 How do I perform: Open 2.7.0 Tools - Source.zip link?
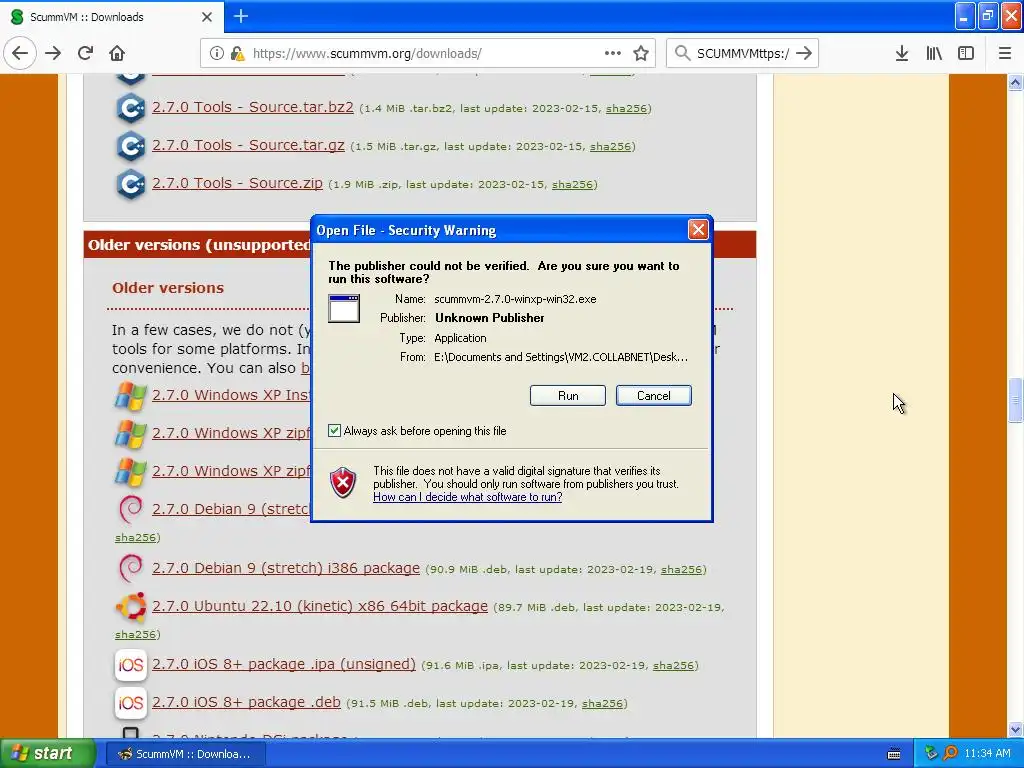pos(237,183)
